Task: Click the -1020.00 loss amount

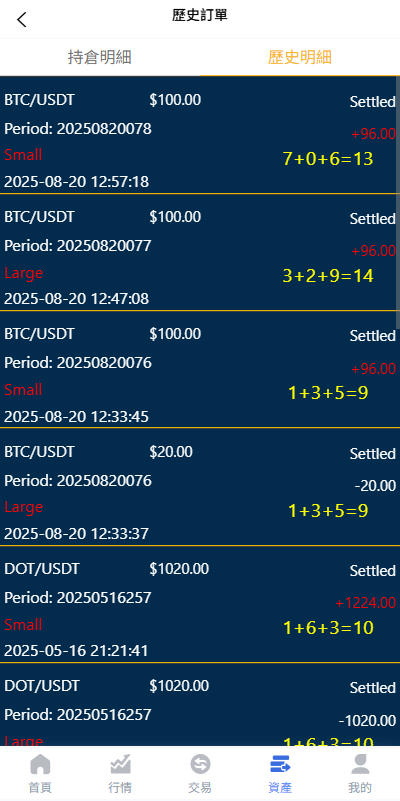Action: click(x=367, y=721)
